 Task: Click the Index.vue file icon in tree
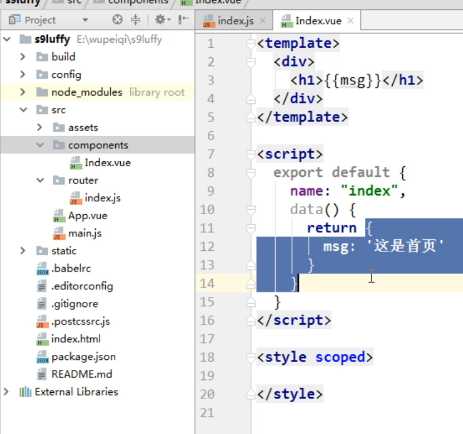[76, 163]
